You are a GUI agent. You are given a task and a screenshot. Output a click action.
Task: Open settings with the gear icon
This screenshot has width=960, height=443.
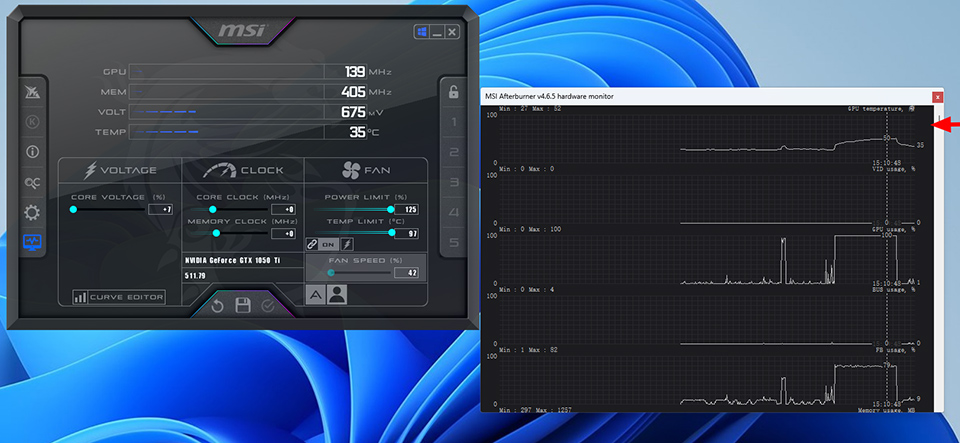[33, 212]
